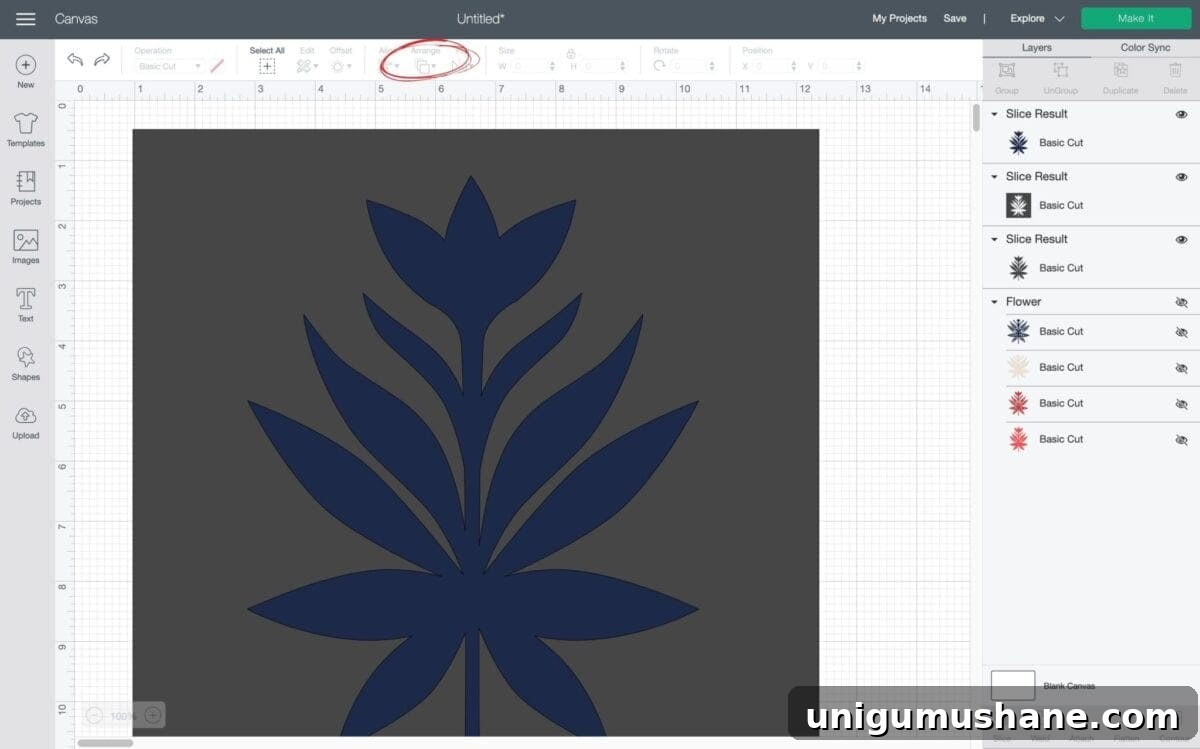Show the hidden cream flower layer
This screenshot has height=749, width=1200.
tap(1181, 368)
